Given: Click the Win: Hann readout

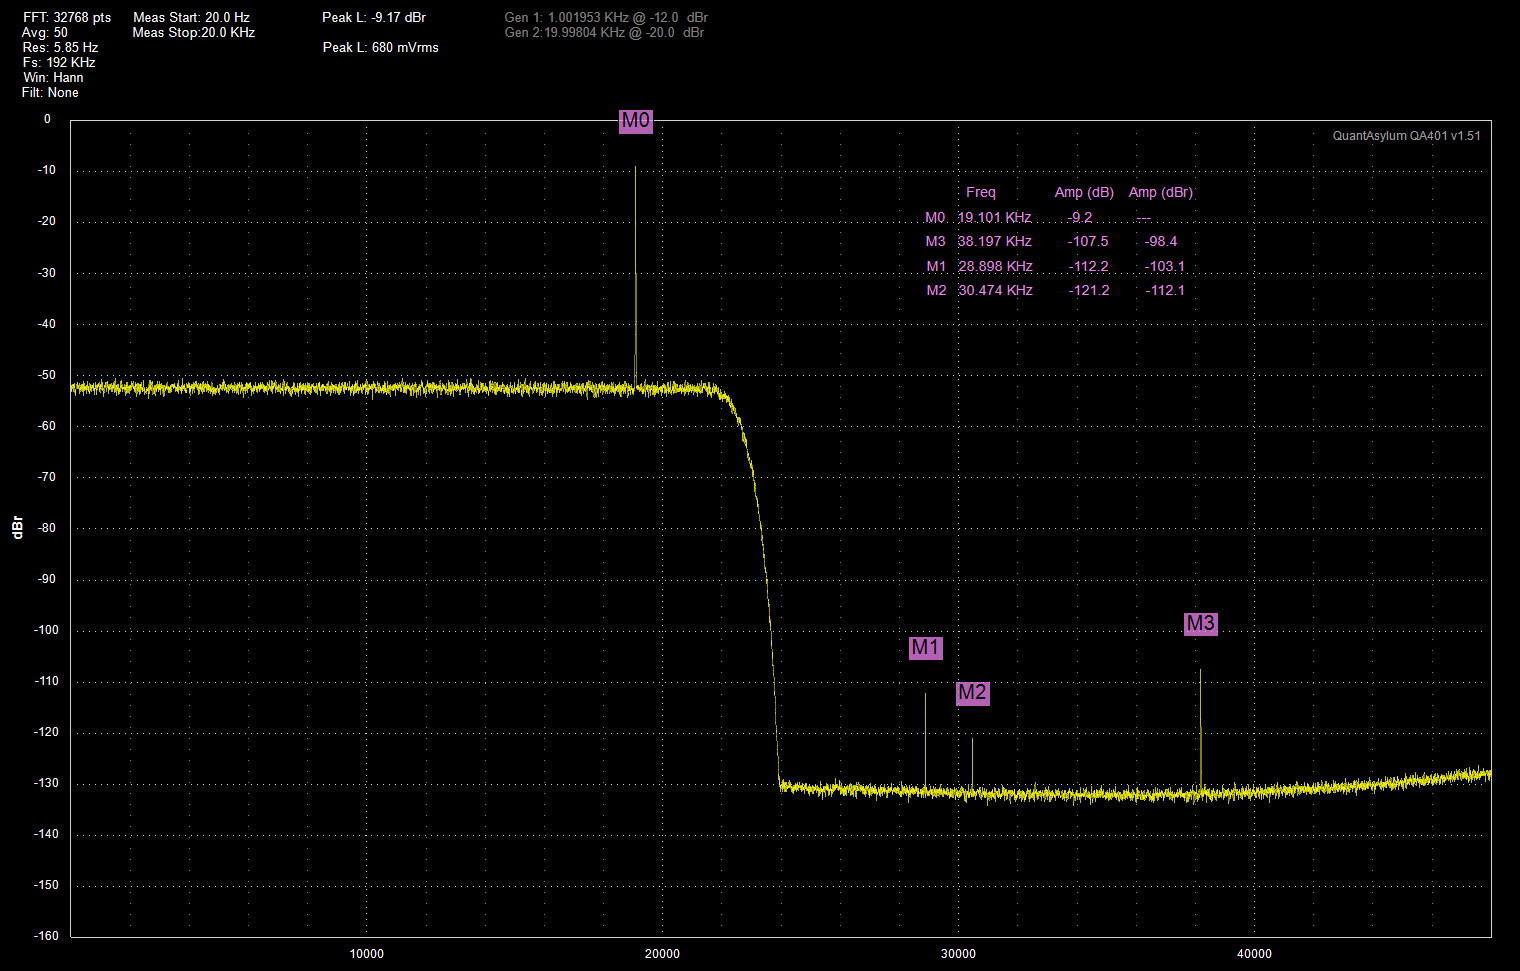Looking at the screenshot, I should point(53,78).
